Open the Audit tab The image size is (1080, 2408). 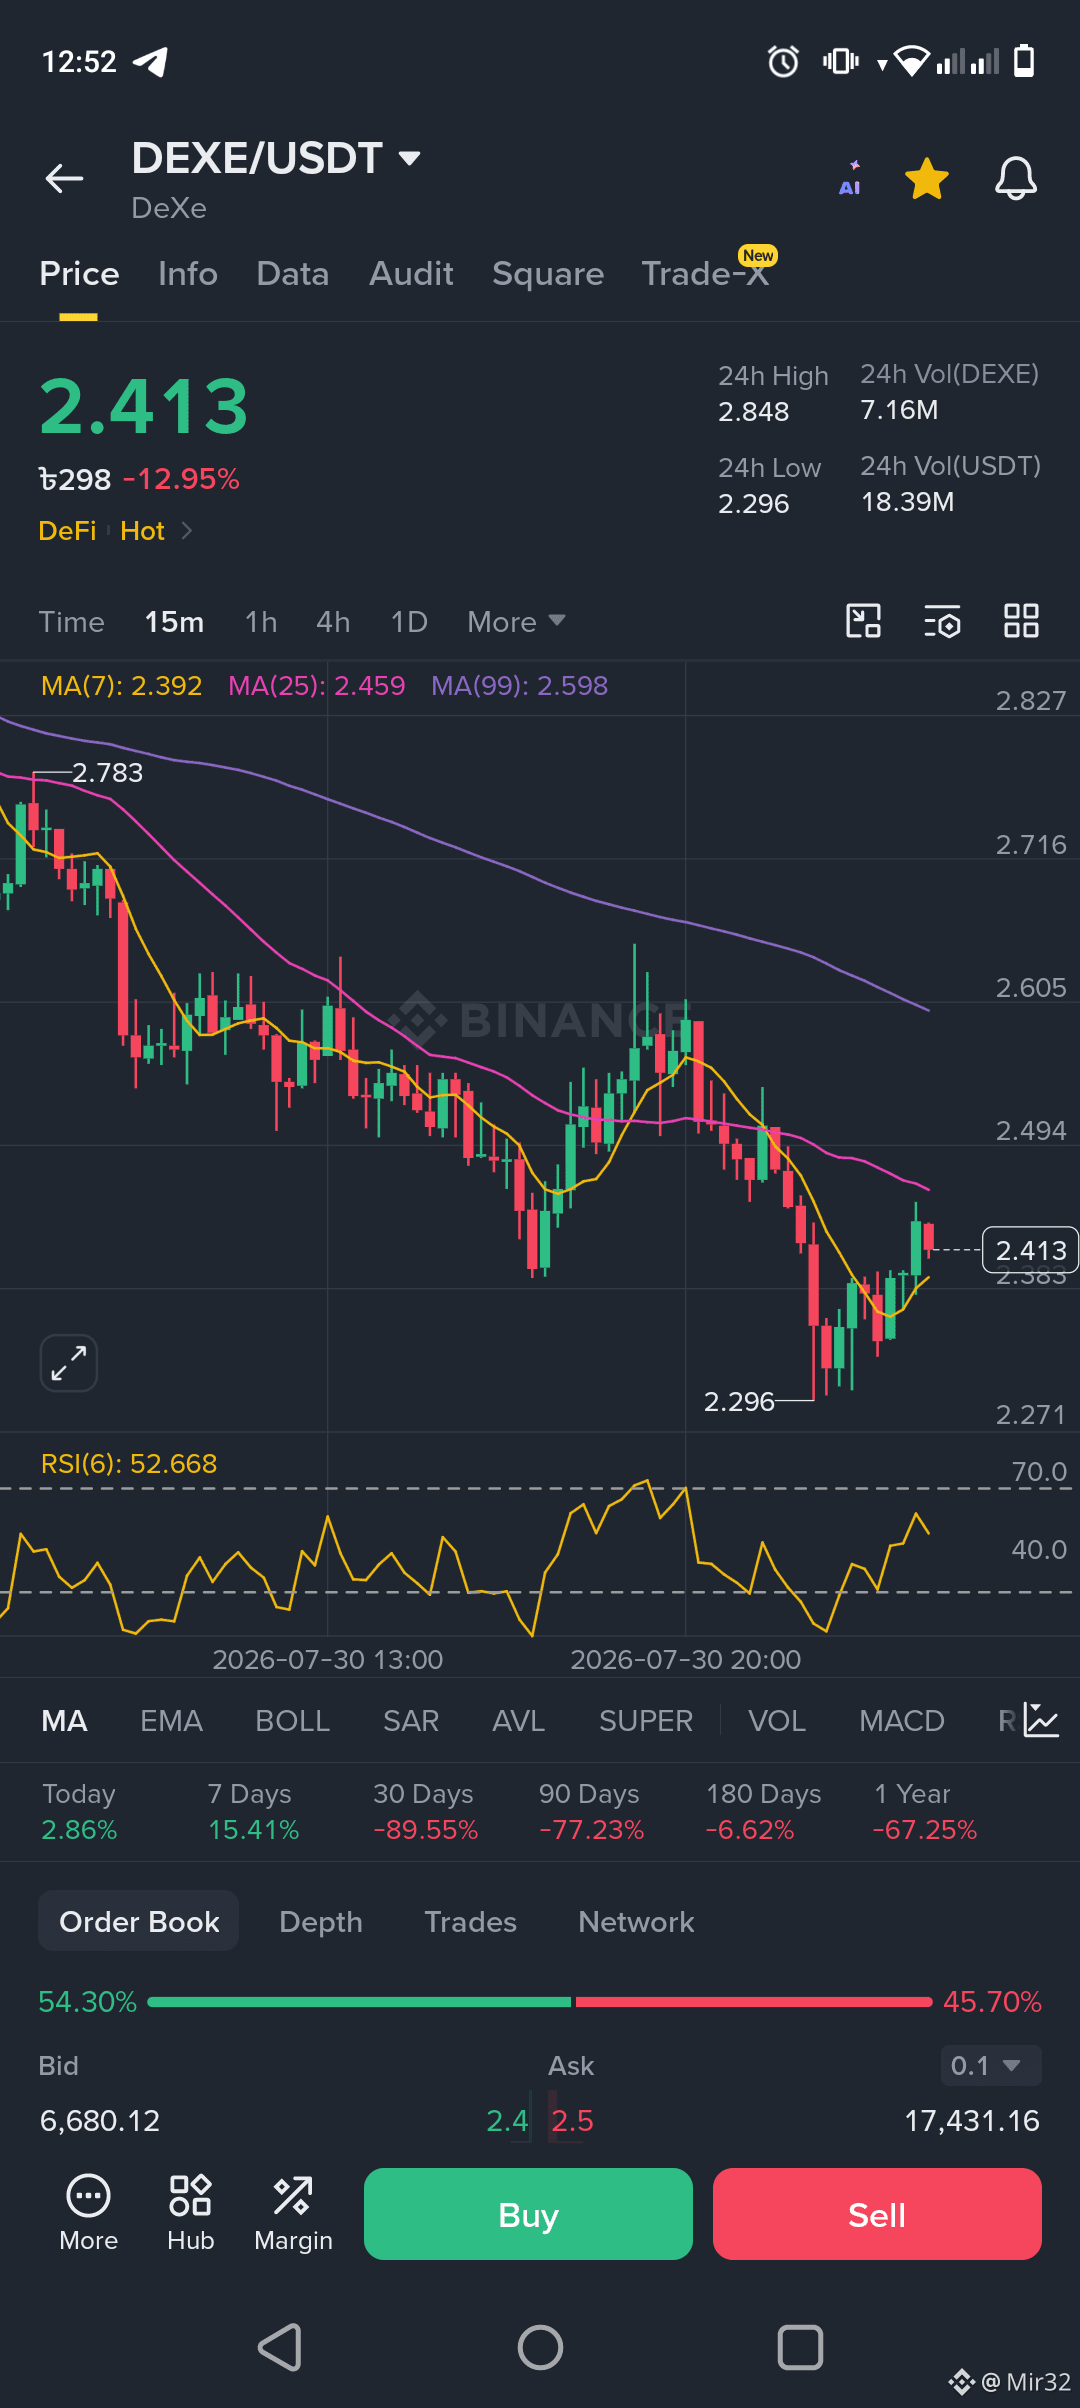(411, 273)
